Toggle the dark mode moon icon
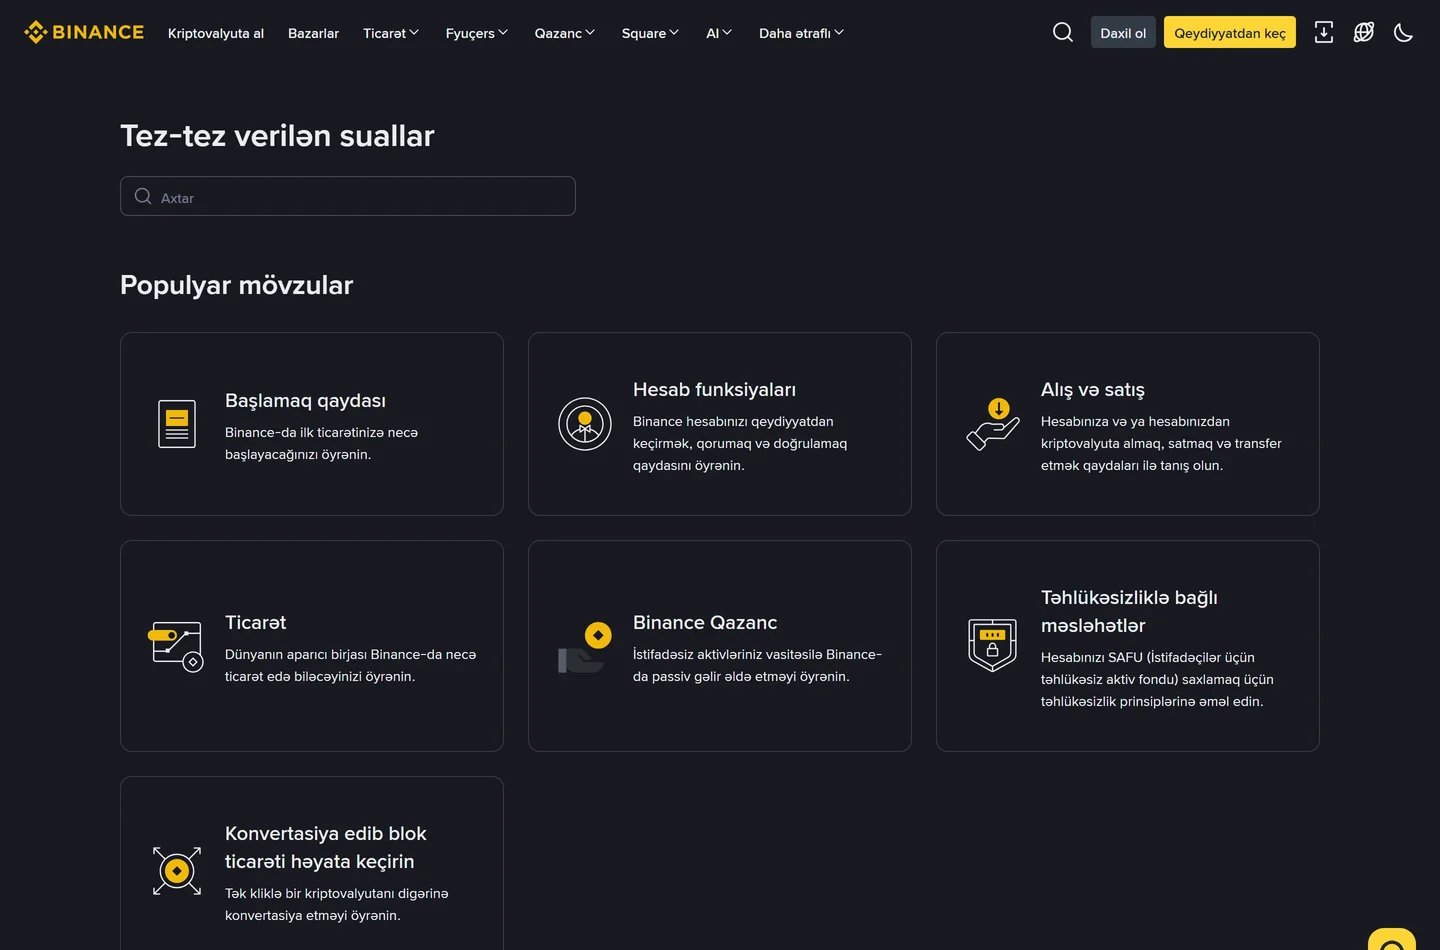1440x950 pixels. [1404, 32]
